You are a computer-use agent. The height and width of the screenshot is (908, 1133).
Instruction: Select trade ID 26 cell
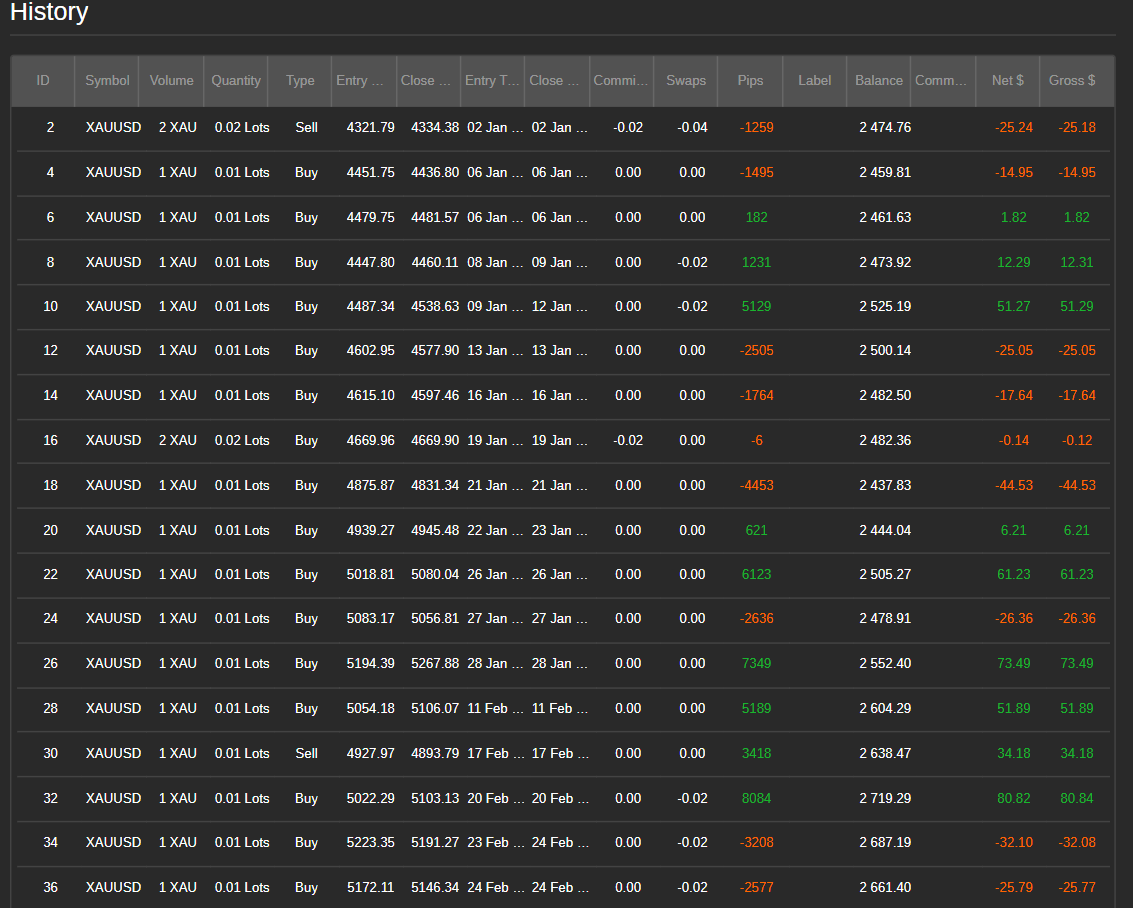[x=50, y=663]
